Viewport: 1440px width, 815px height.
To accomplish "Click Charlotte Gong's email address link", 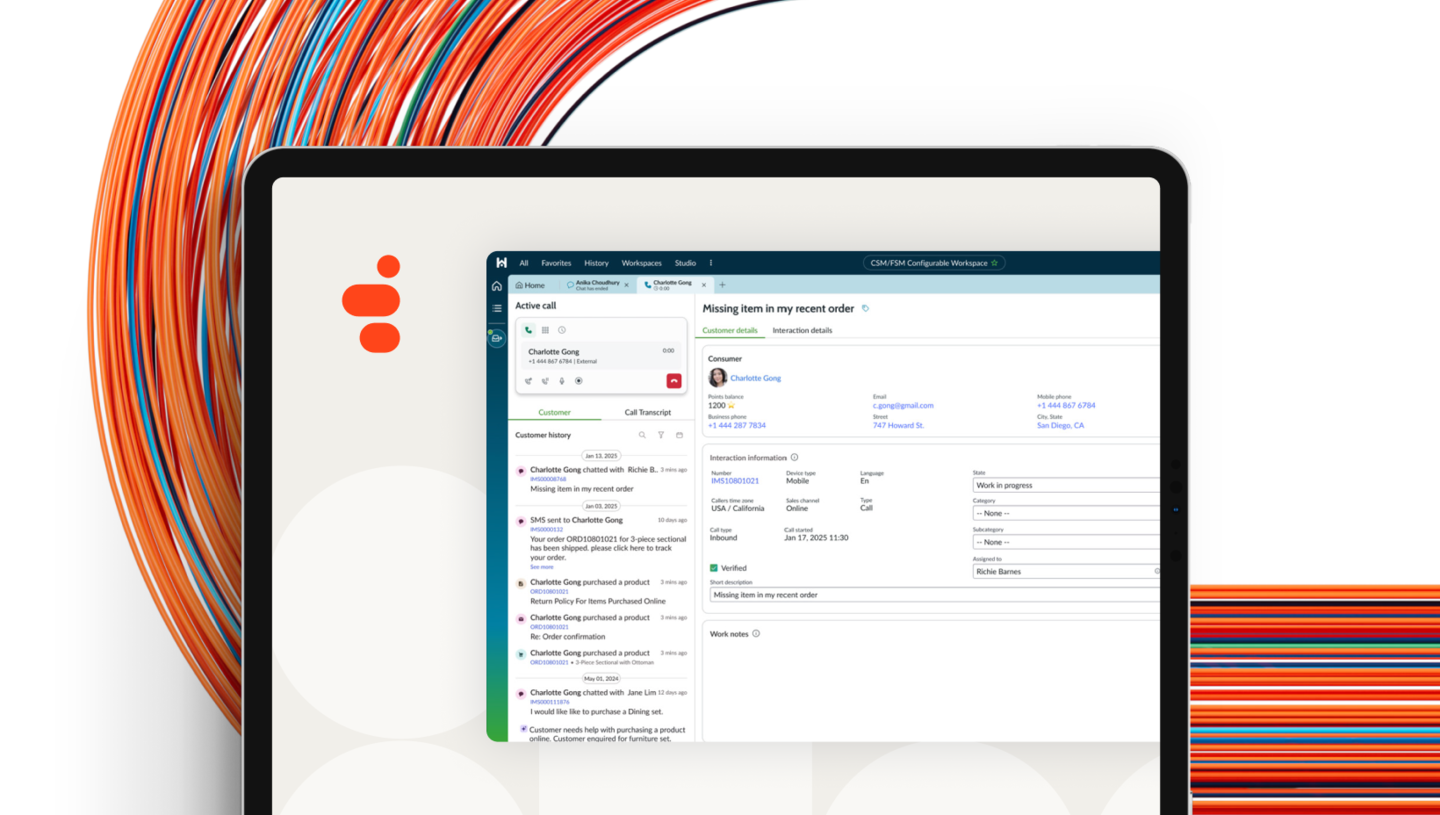I will [x=902, y=405].
